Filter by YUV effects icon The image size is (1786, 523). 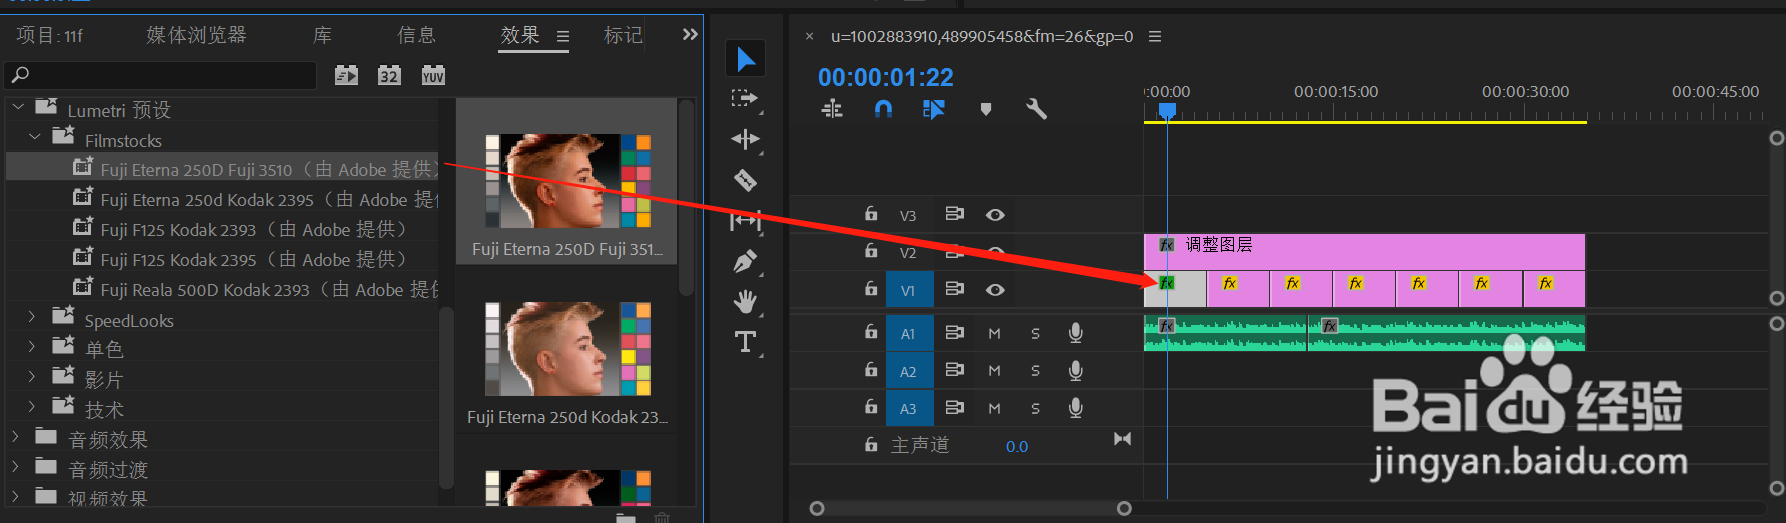[x=433, y=75]
